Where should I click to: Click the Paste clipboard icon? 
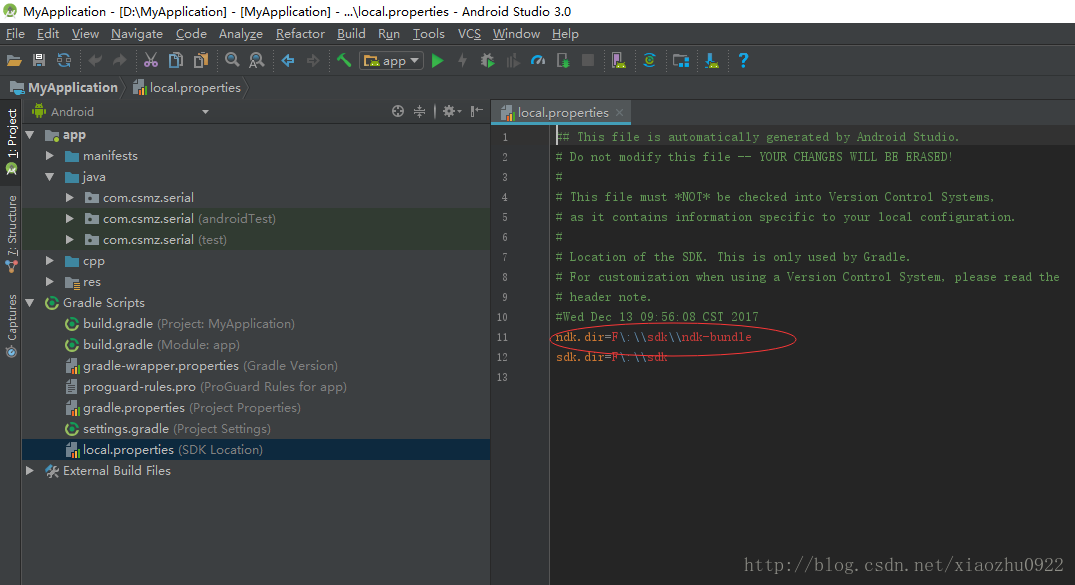(x=201, y=61)
